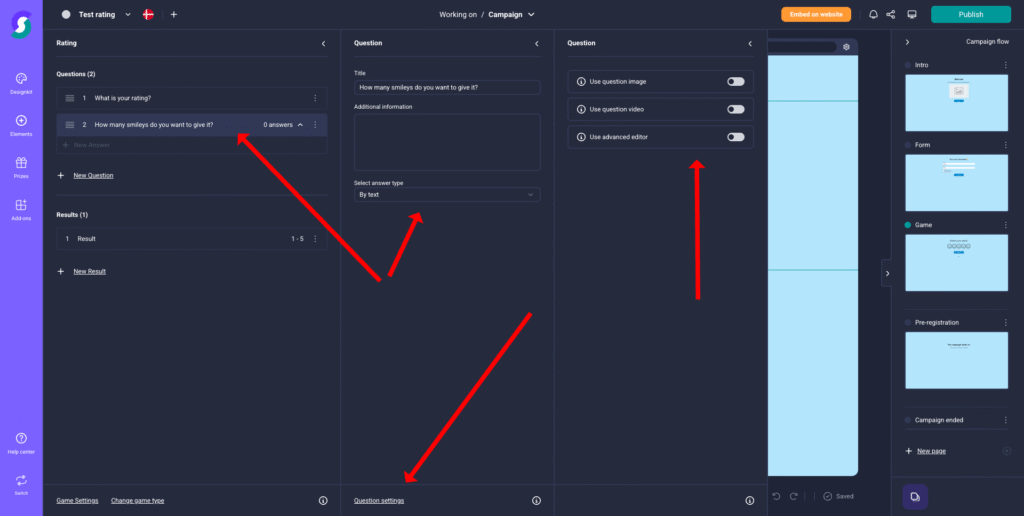Open the Test rating campaign dropdown
Screen dimensions: 1024x516
(127, 14)
